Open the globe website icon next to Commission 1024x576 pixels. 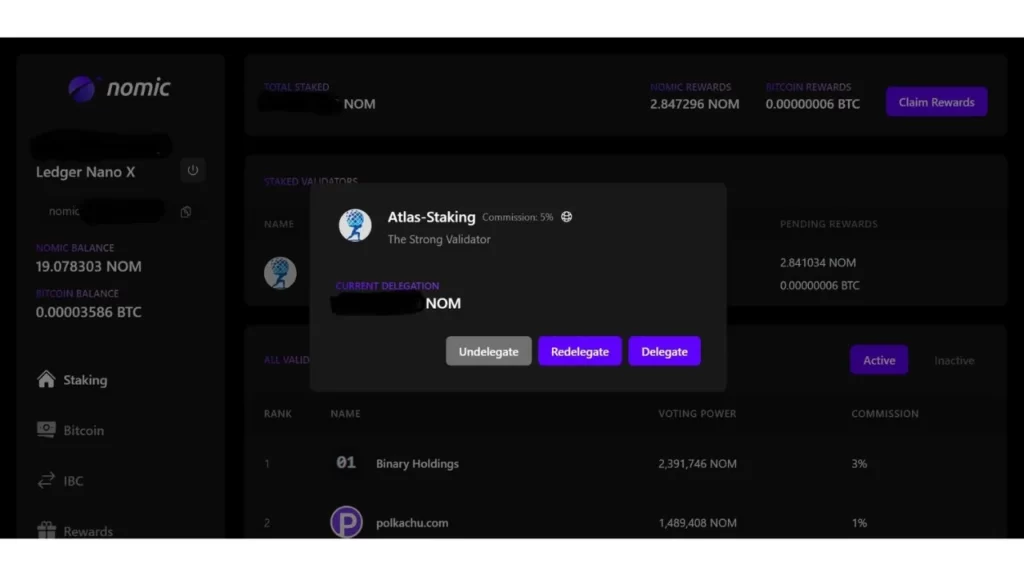566,217
